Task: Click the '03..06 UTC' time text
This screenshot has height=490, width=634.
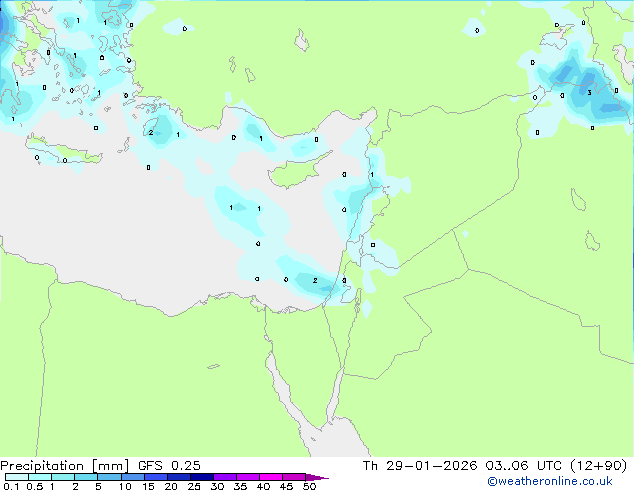Action: click(524, 466)
